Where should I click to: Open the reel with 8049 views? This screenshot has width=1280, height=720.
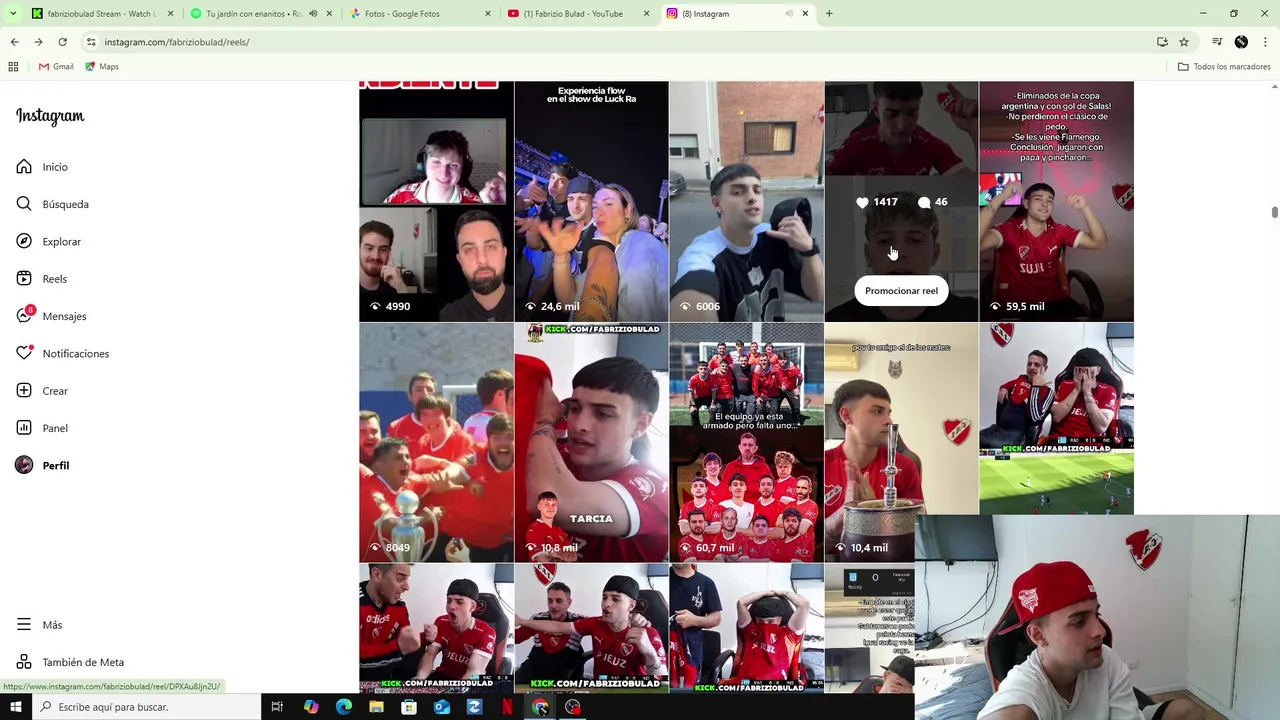(436, 442)
